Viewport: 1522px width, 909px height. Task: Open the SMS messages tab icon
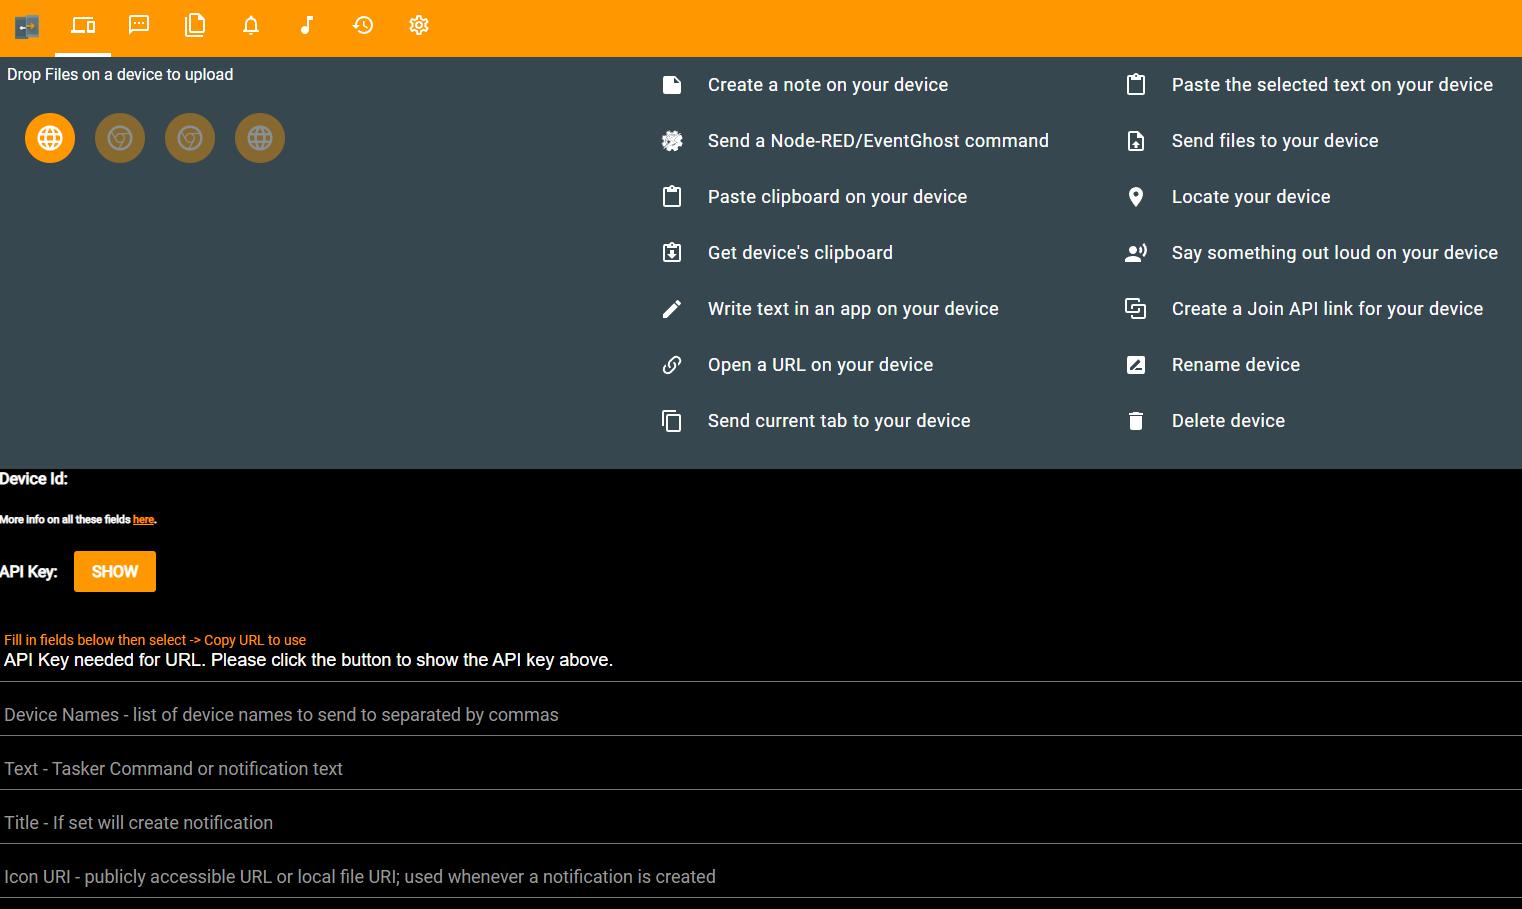[139, 25]
